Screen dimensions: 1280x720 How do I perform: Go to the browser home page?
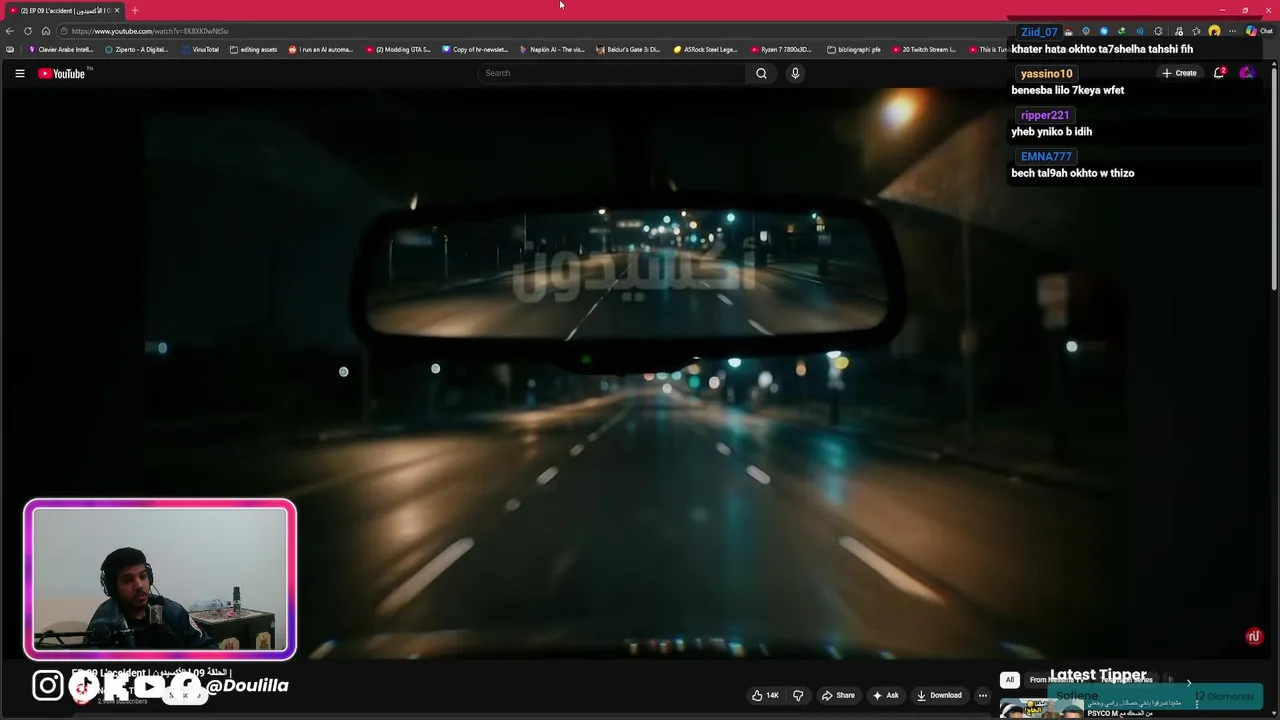click(x=46, y=31)
